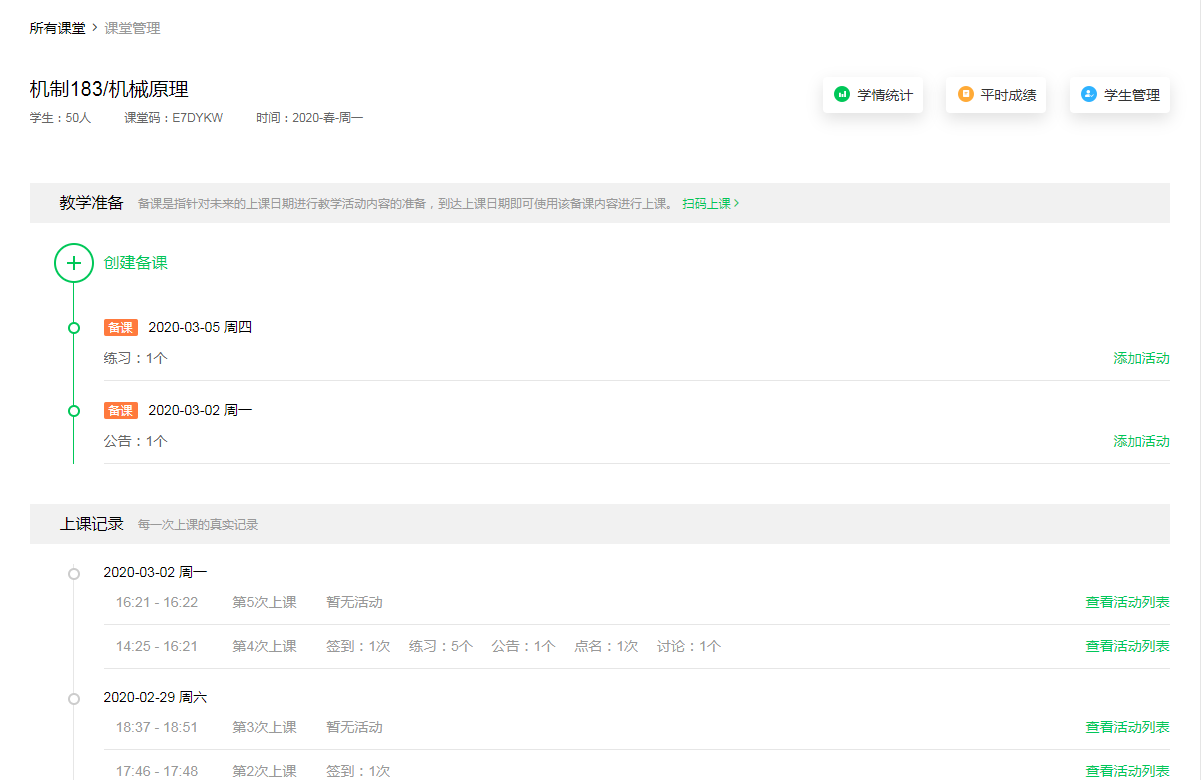The image size is (1201, 780).
Task: Click the orange icon on 平时成绩
Action: click(965, 95)
